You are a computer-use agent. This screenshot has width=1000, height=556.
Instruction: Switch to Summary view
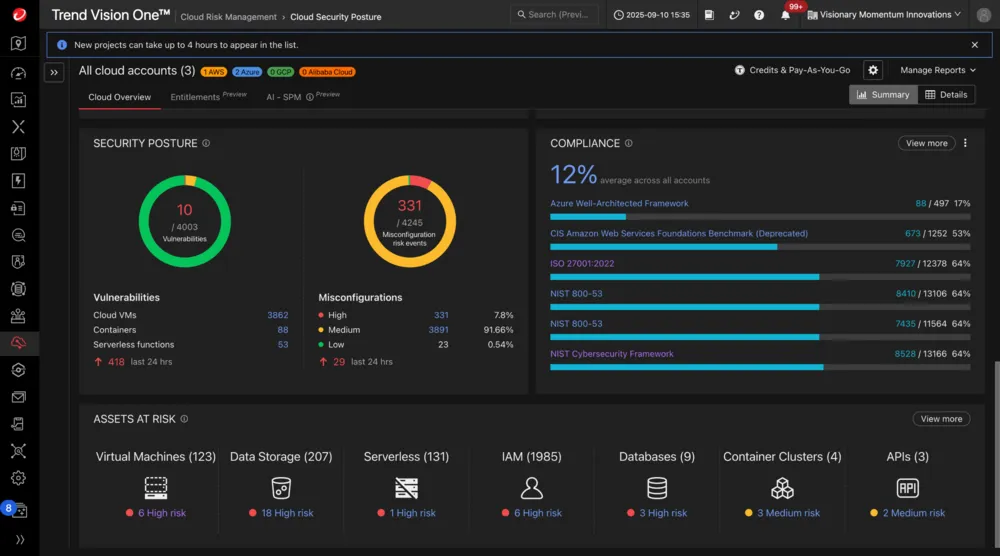[883, 95]
